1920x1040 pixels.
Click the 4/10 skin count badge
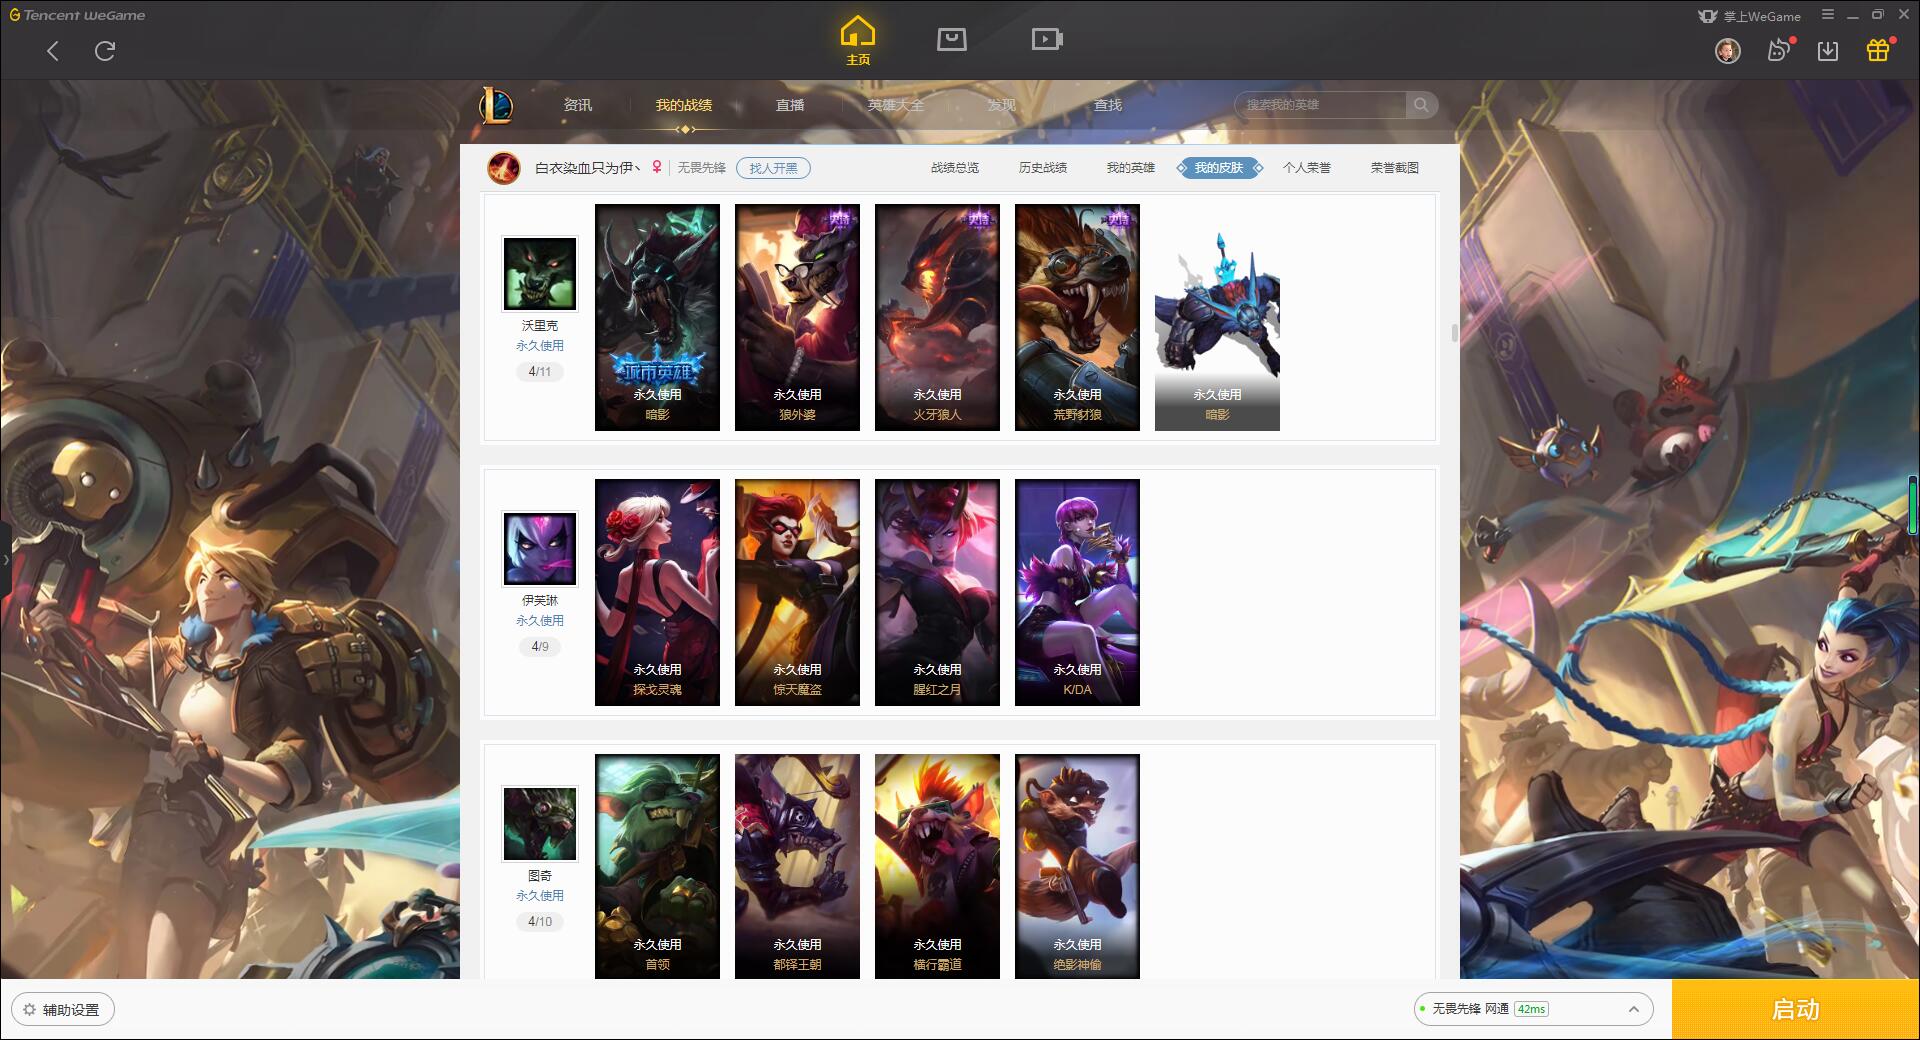(x=540, y=922)
